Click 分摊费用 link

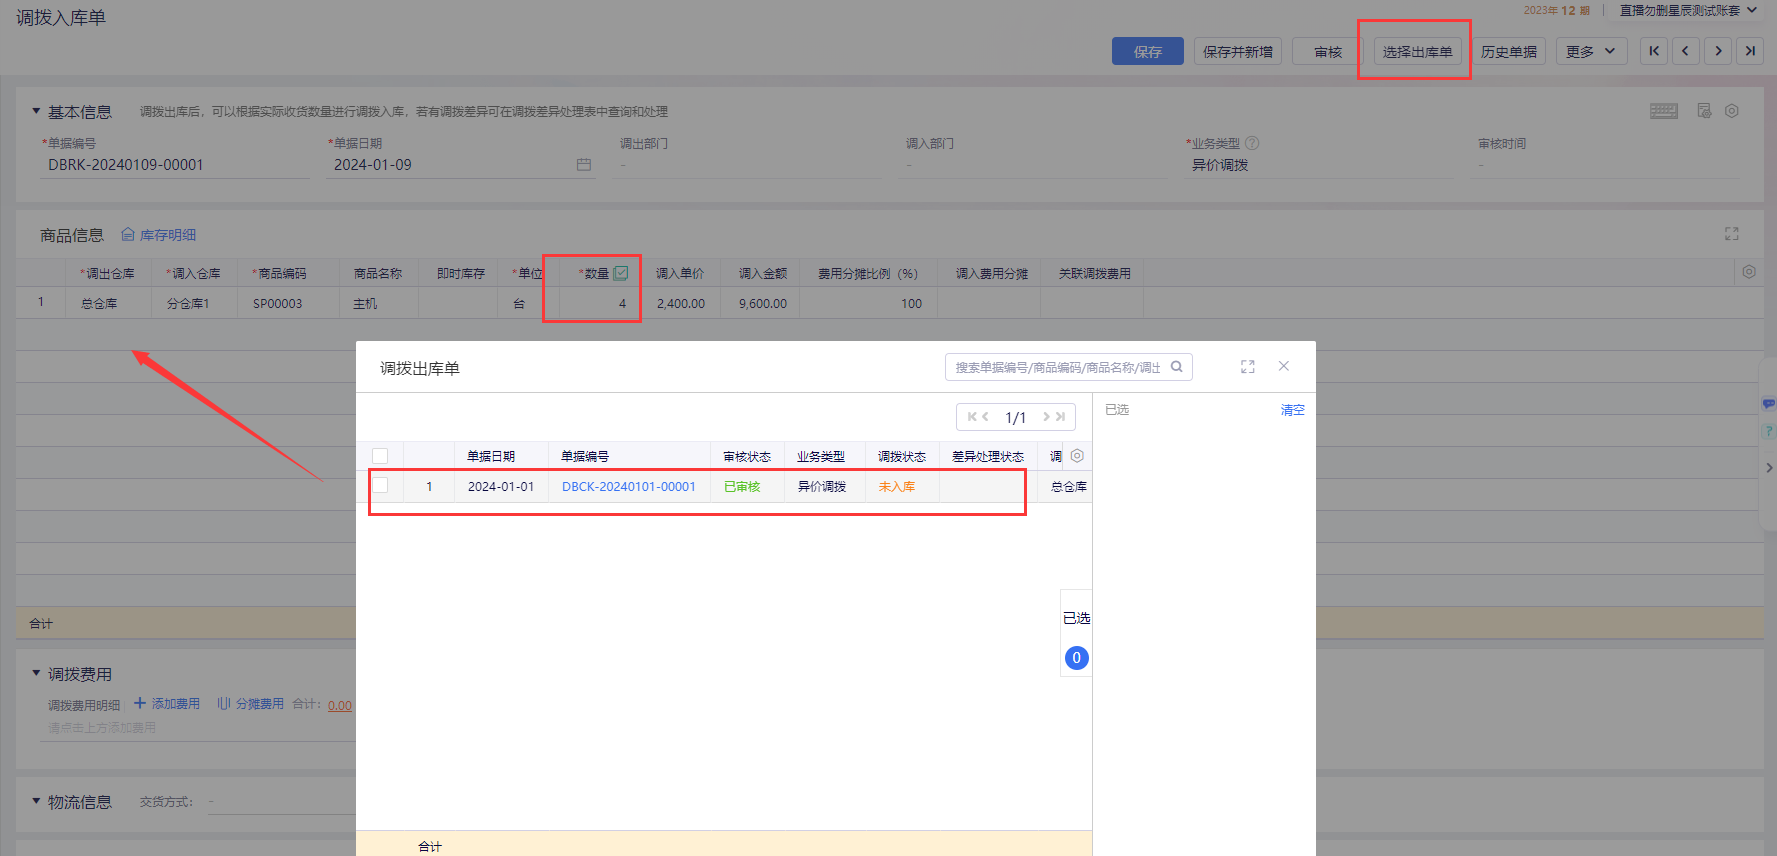(251, 704)
